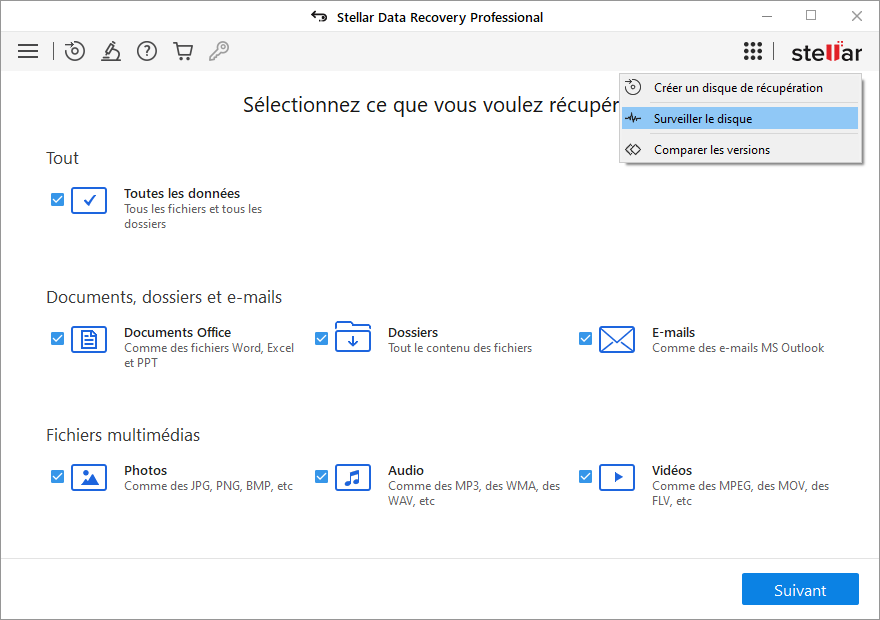880x620 pixels.
Task: Disable the Photos checkbox
Action: click(58, 477)
